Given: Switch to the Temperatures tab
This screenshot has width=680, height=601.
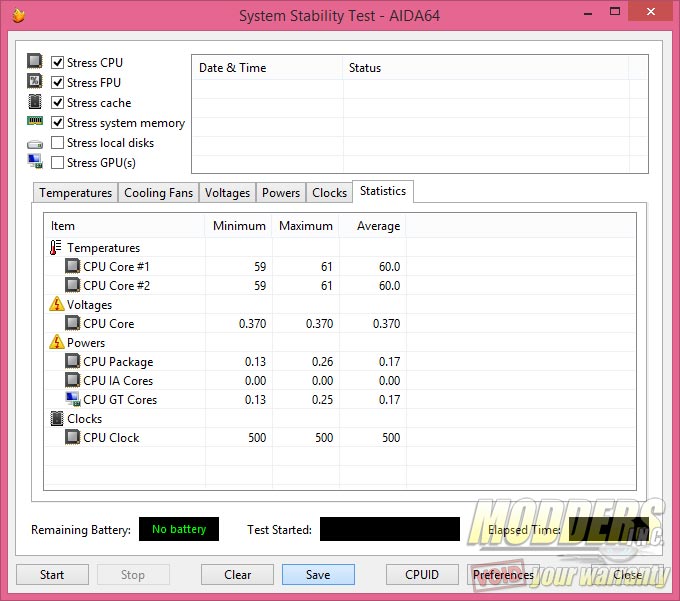Looking at the screenshot, I should (x=75, y=193).
